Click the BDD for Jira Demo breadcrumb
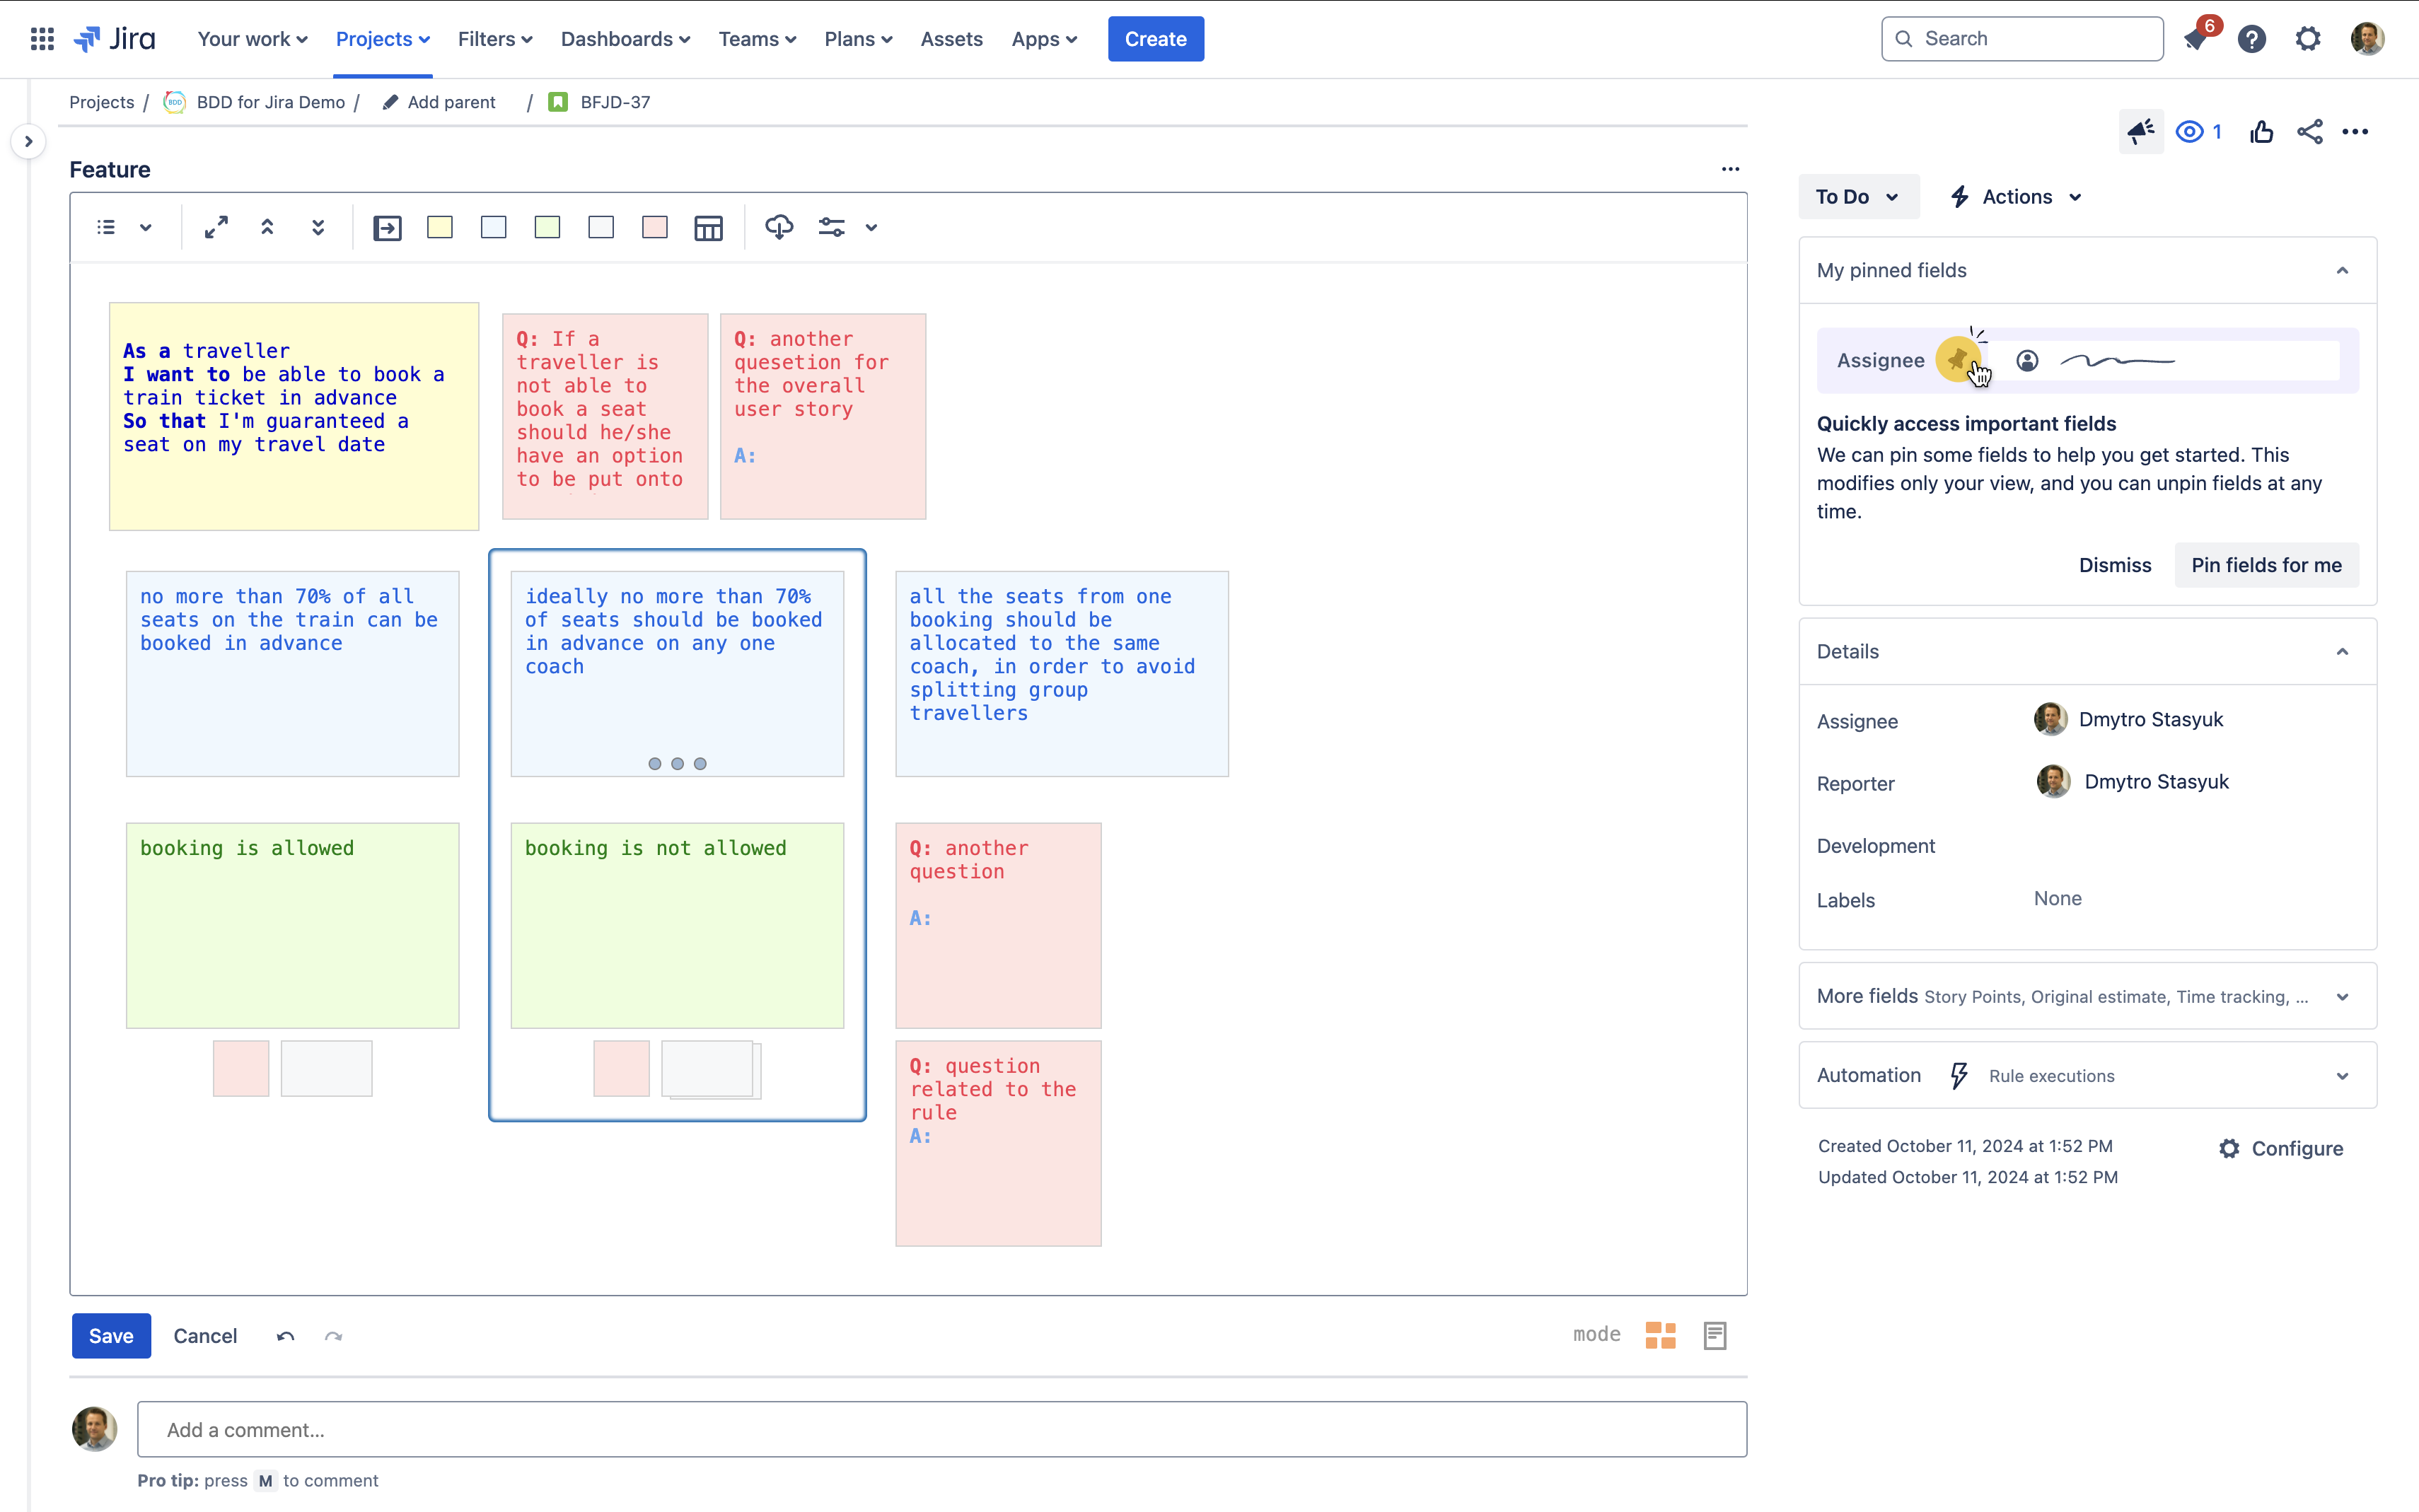Viewport: 2419px width, 1512px height. 270,102
